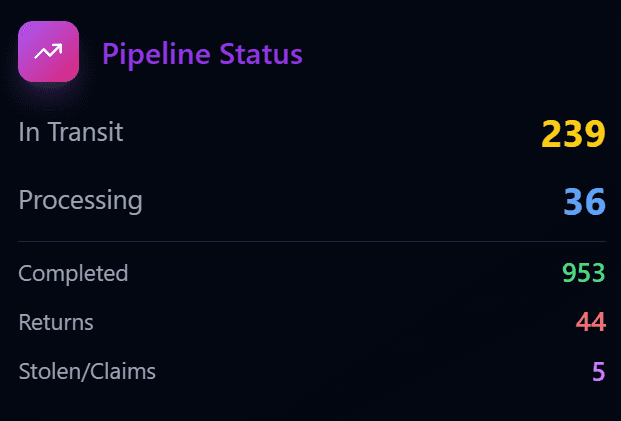This screenshot has height=421, width=621.
Task: Select the red 44 Returns count
Action: [x=591, y=323]
